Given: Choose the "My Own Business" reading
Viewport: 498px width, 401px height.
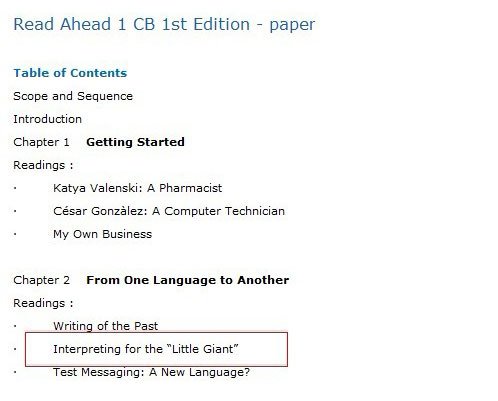Looking at the screenshot, I should 102,234.
